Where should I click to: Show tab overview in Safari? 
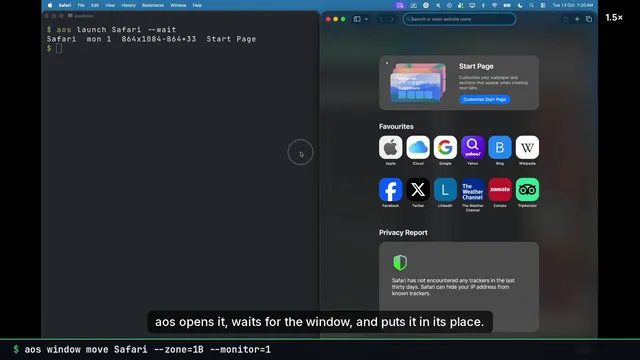point(589,19)
